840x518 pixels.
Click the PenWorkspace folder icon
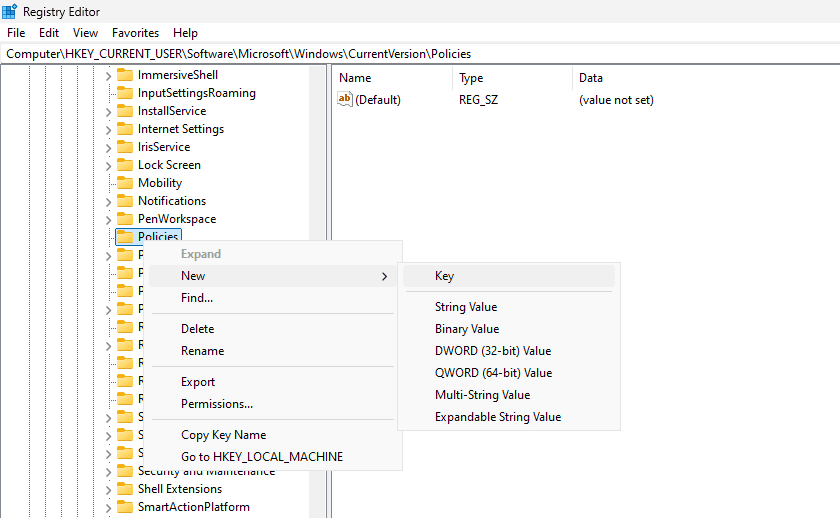125,219
